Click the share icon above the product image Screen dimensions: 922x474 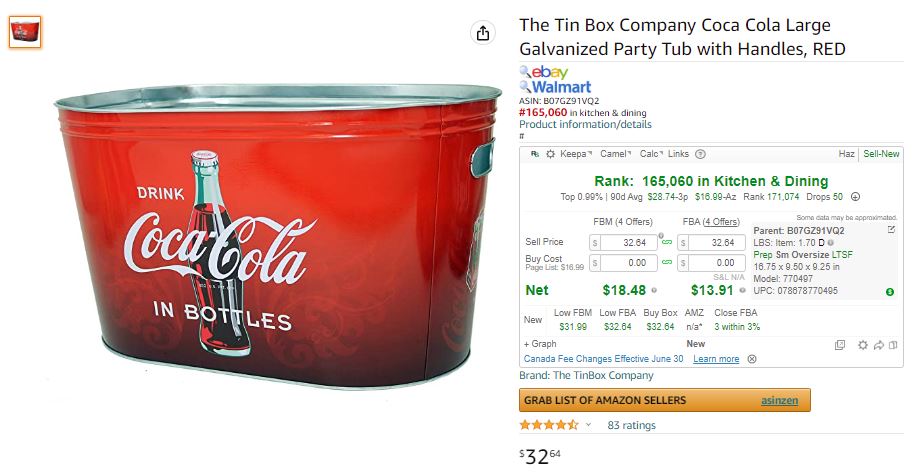pos(483,33)
